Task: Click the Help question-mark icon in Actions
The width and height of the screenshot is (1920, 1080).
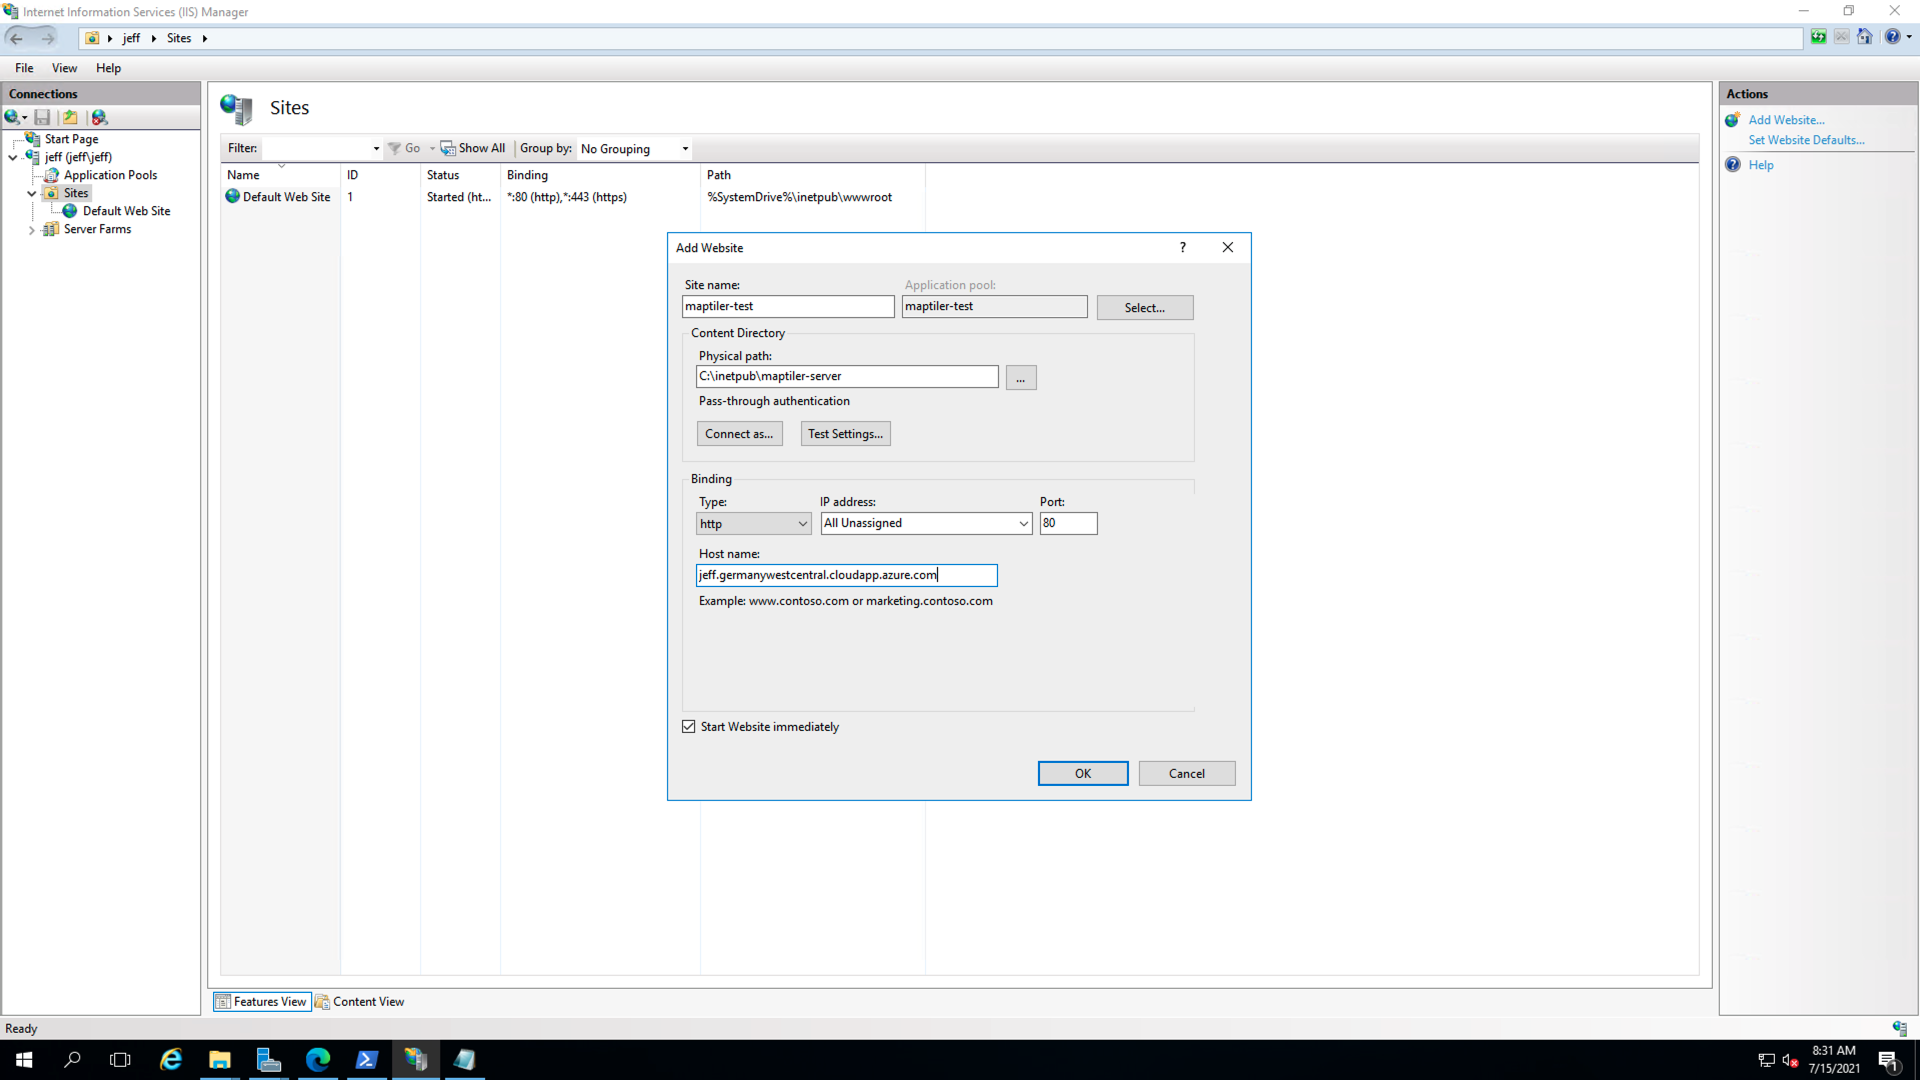Action: (1733, 165)
